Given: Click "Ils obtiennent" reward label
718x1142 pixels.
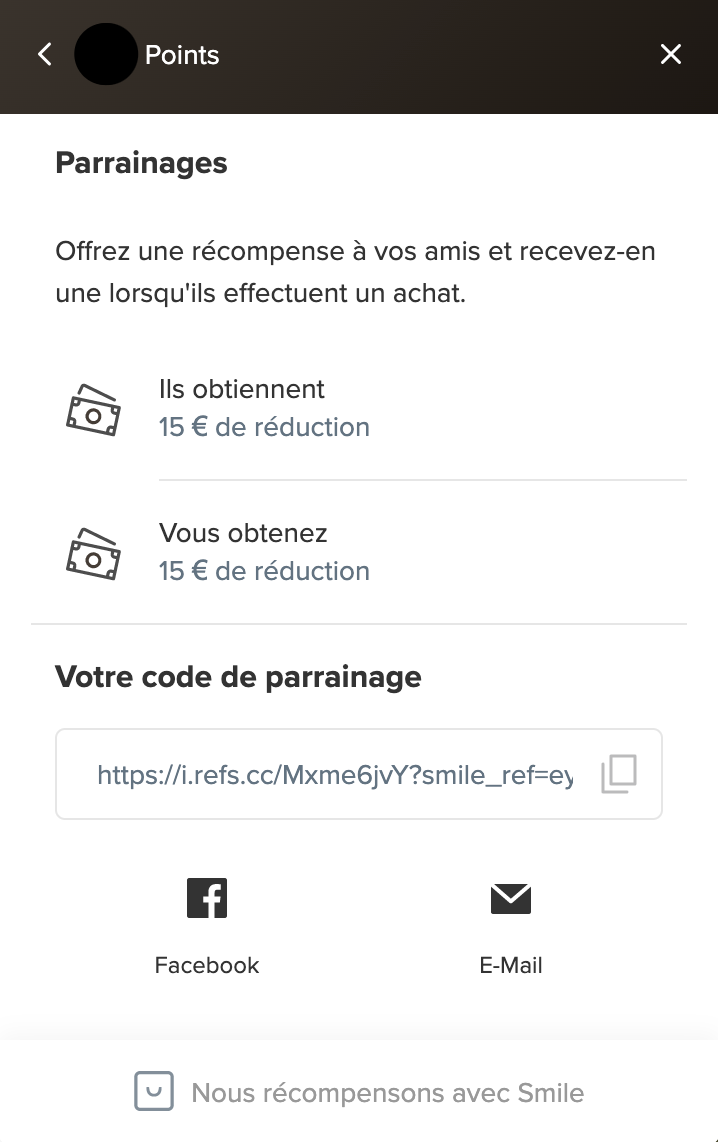Looking at the screenshot, I should coord(242,389).
